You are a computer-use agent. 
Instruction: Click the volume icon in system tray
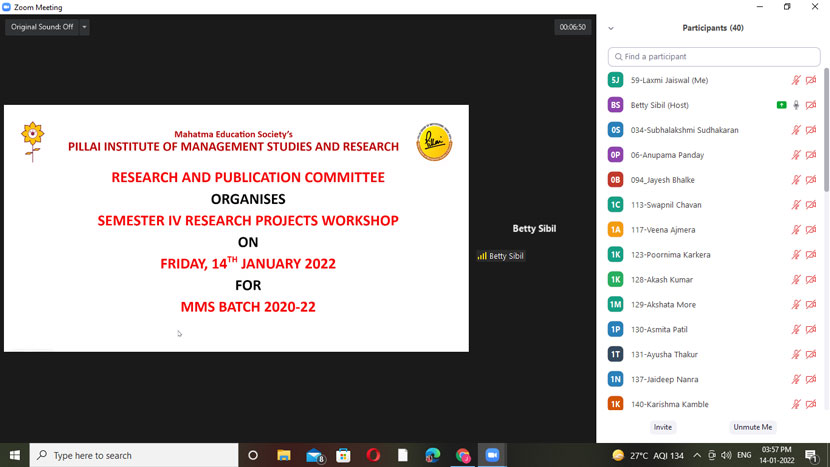pyautogui.click(x=726, y=455)
